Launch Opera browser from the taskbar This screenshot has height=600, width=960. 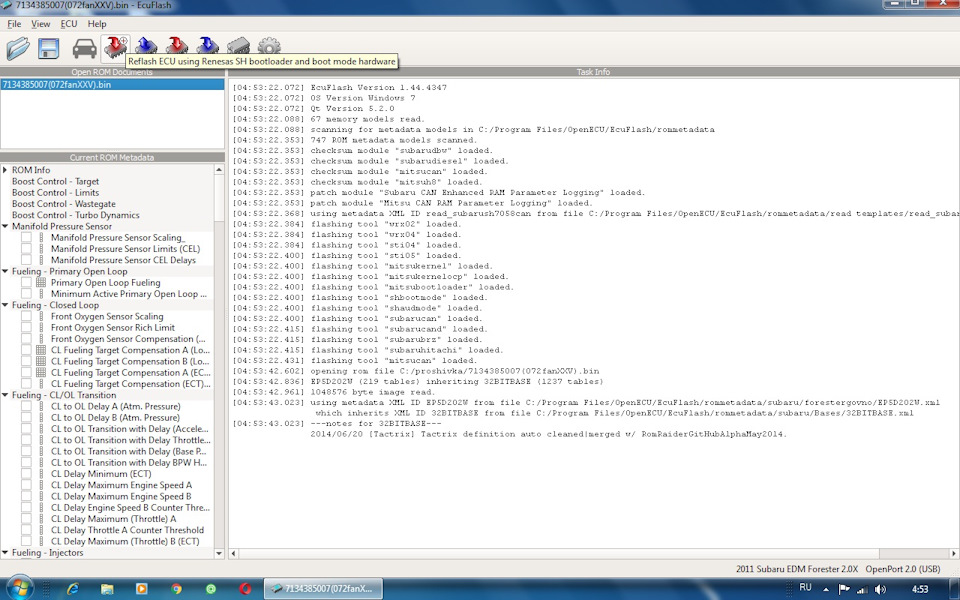point(245,589)
